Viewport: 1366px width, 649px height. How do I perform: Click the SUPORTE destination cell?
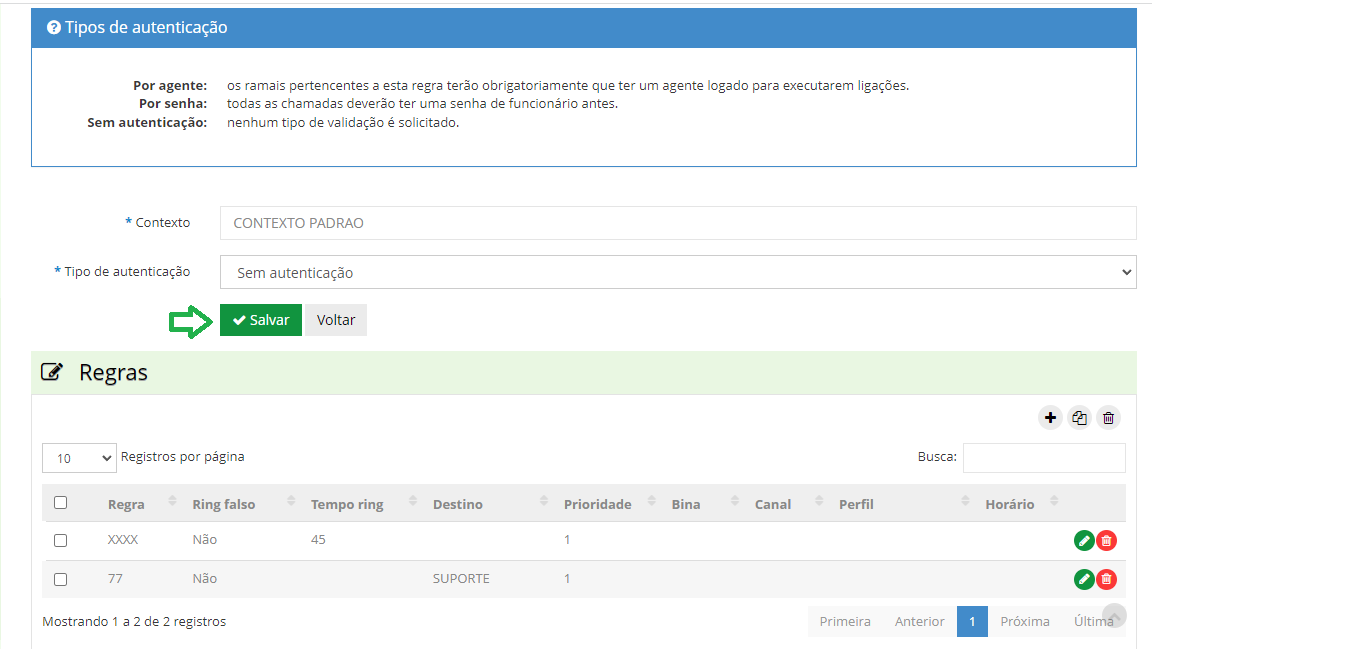click(461, 579)
